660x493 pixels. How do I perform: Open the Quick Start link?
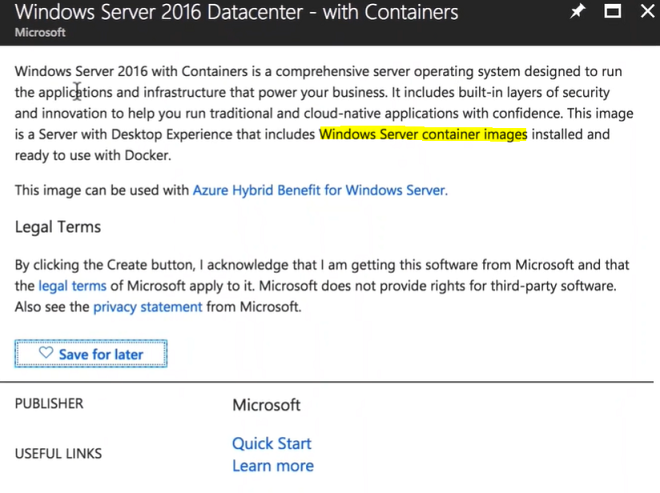pos(271,443)
